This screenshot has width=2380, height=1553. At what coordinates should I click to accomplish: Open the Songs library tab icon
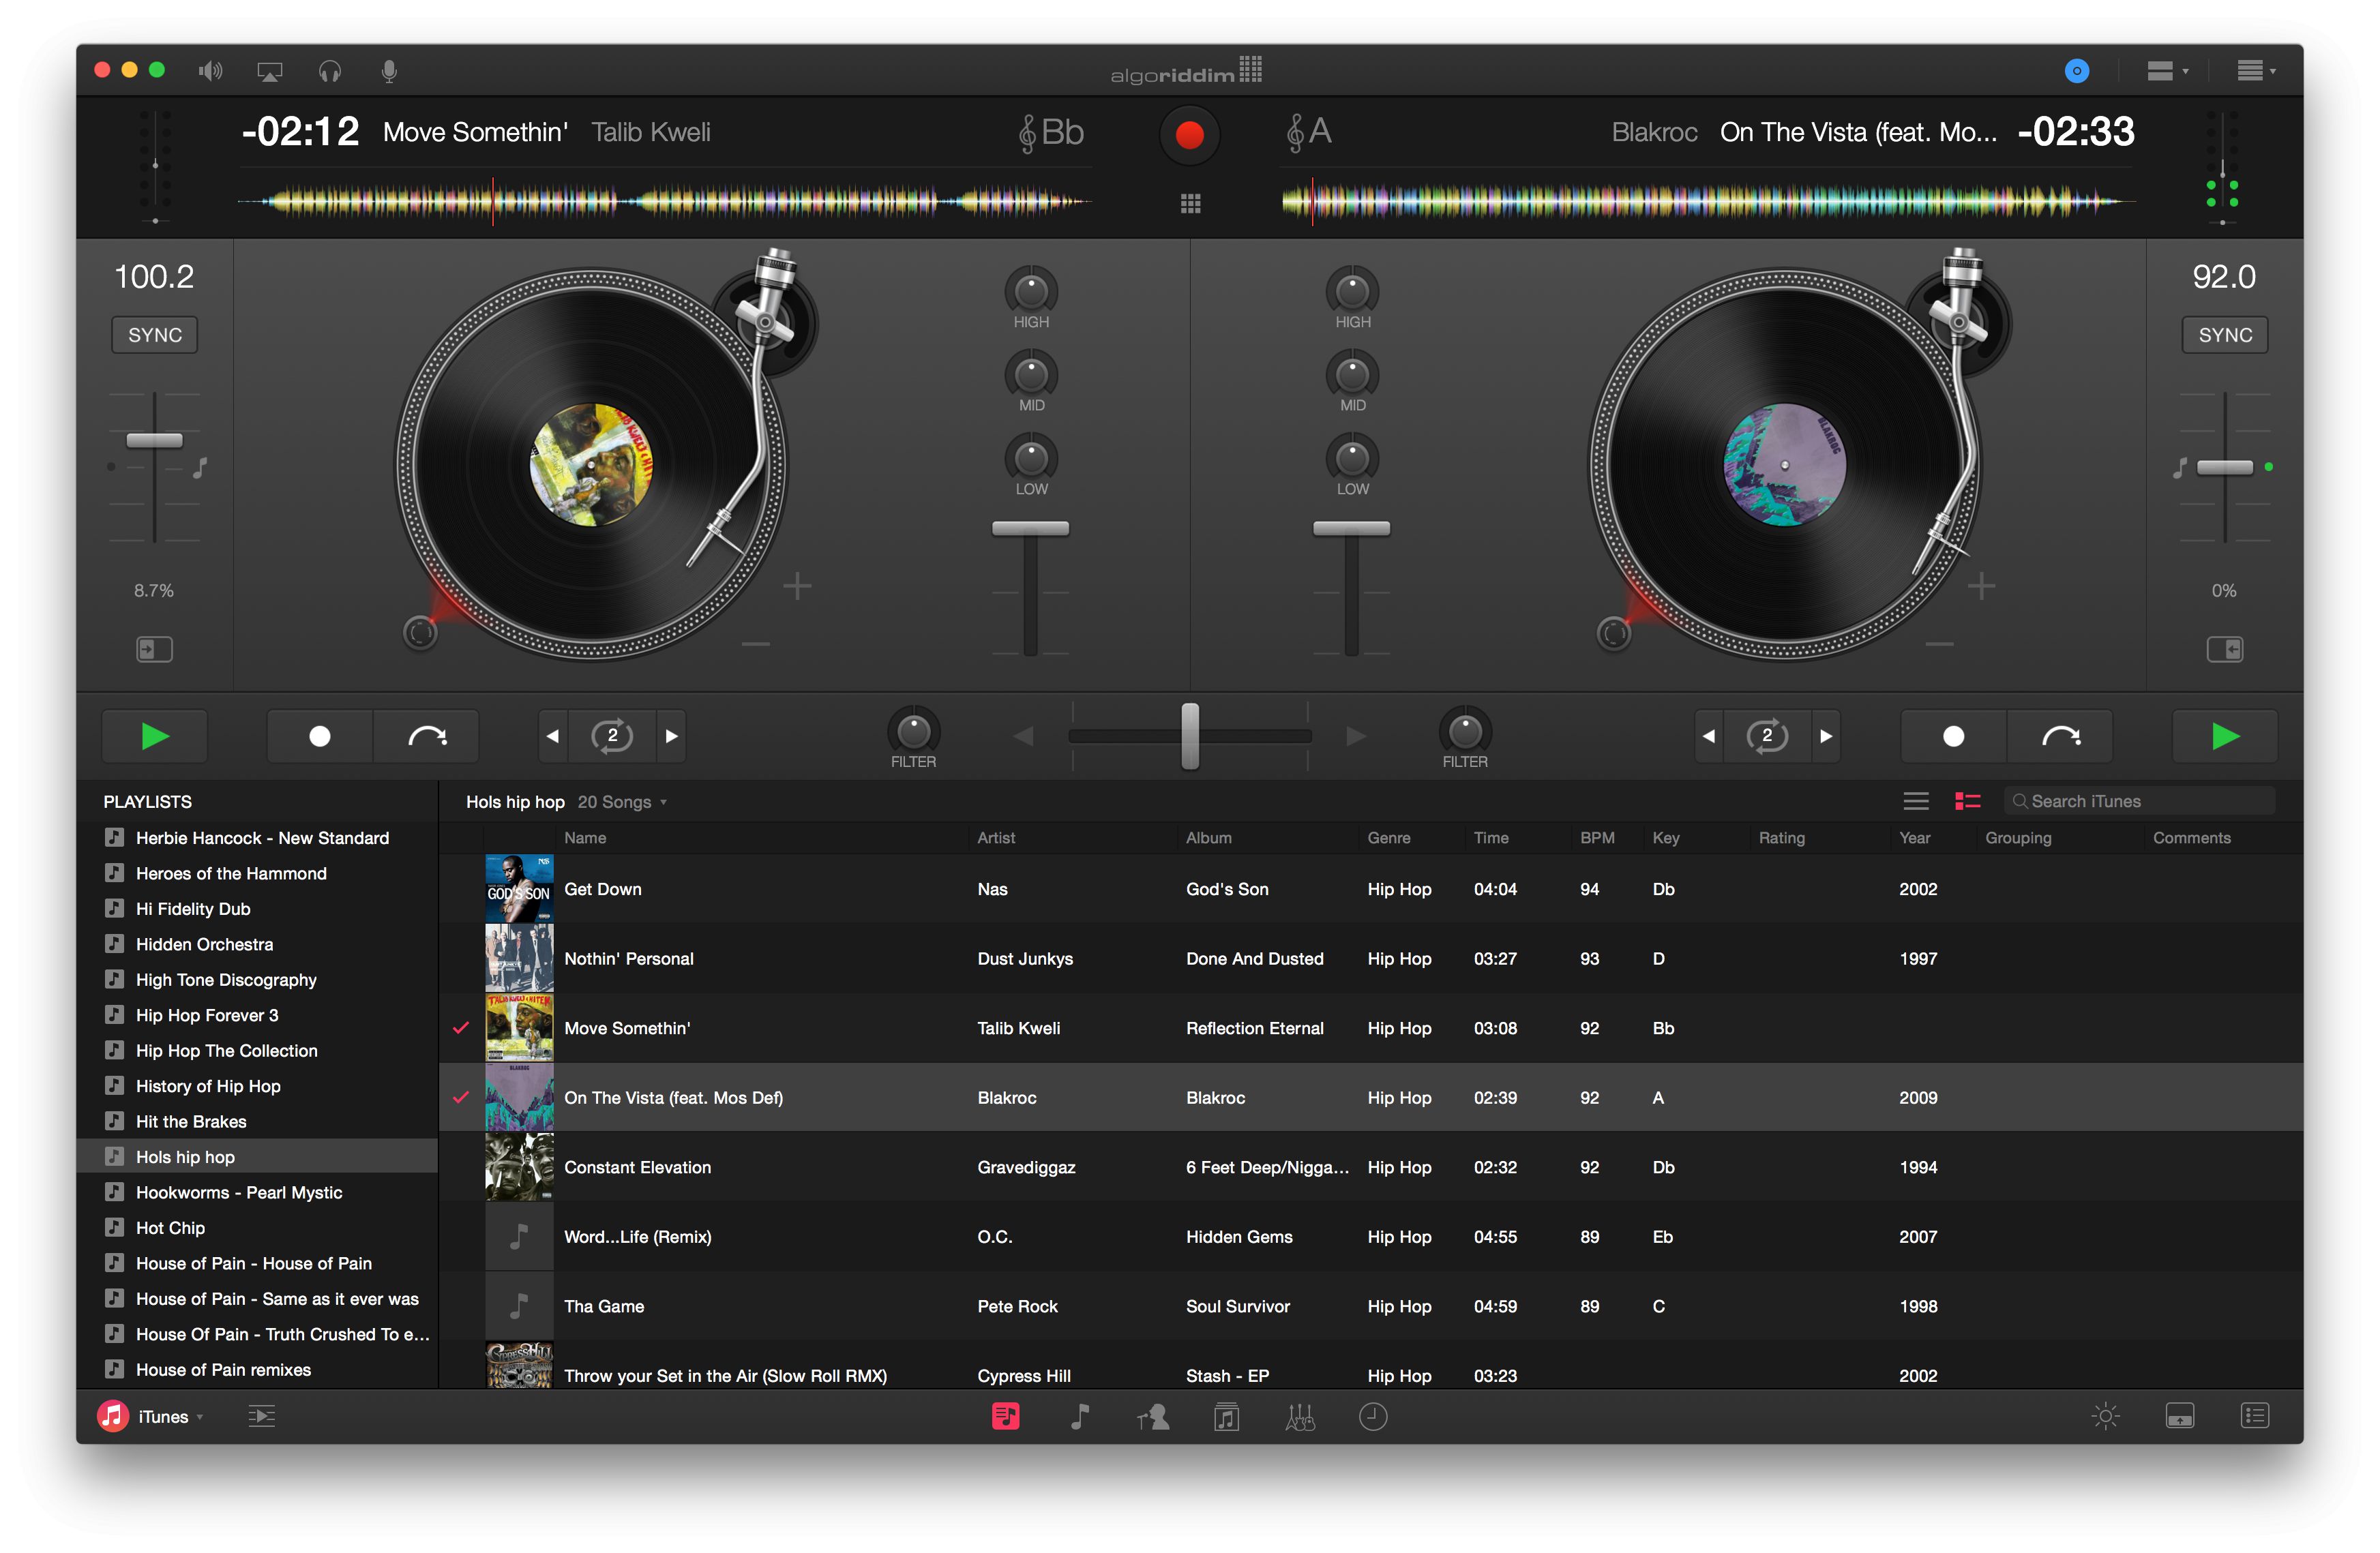pyautogui.click(x=1079, y=1416)
